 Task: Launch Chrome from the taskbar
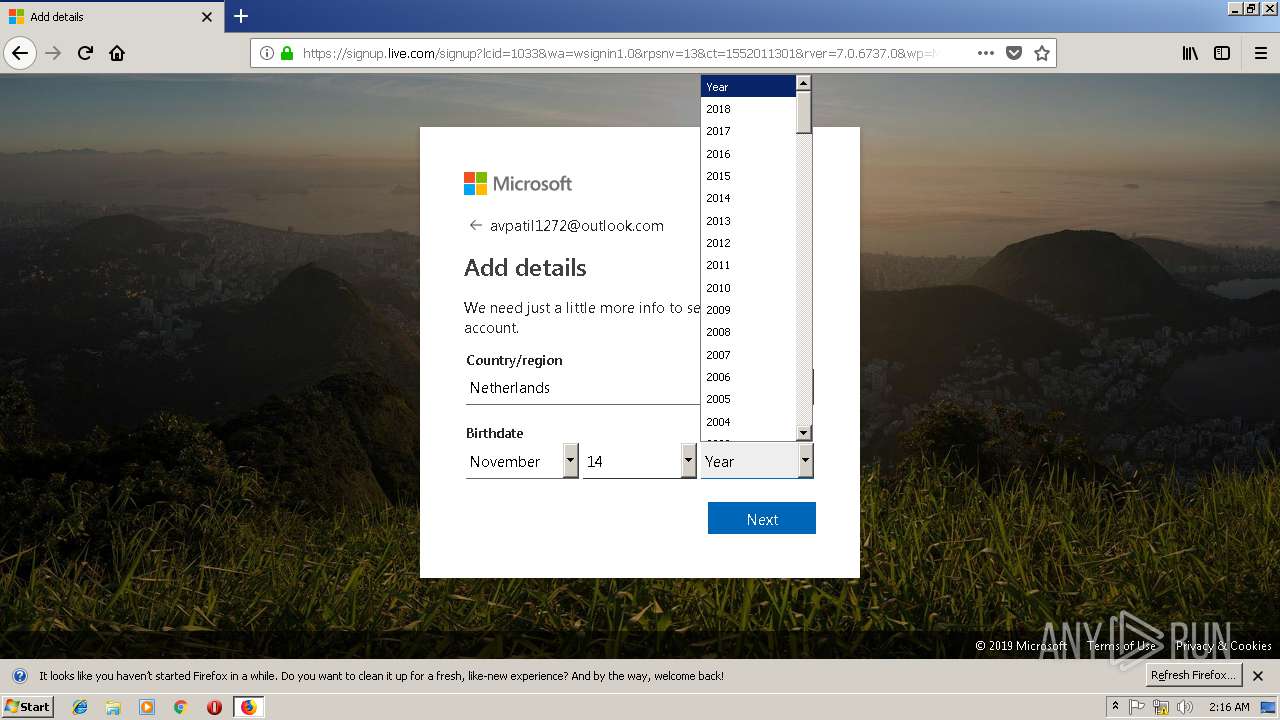tap(180, 707)
